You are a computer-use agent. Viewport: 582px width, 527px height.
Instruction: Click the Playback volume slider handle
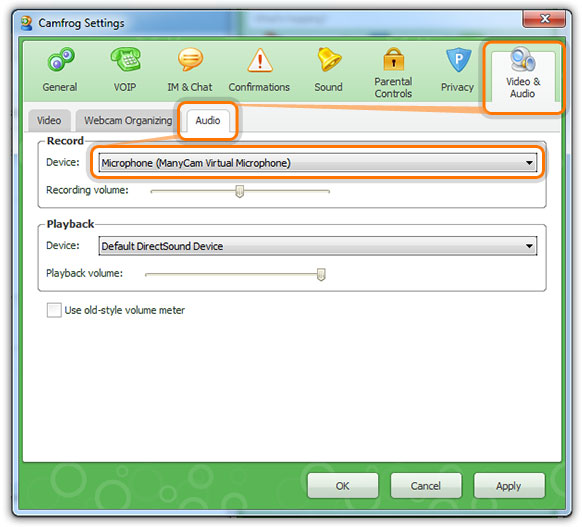pos(321,275)
